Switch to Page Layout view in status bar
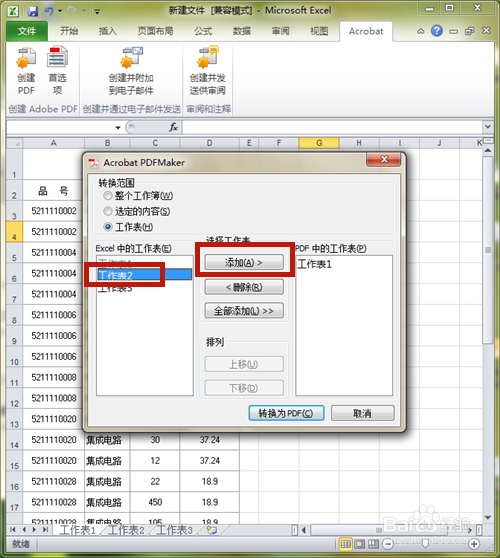Viewport: 500px width, 558px height. click(x=359, y=544)
